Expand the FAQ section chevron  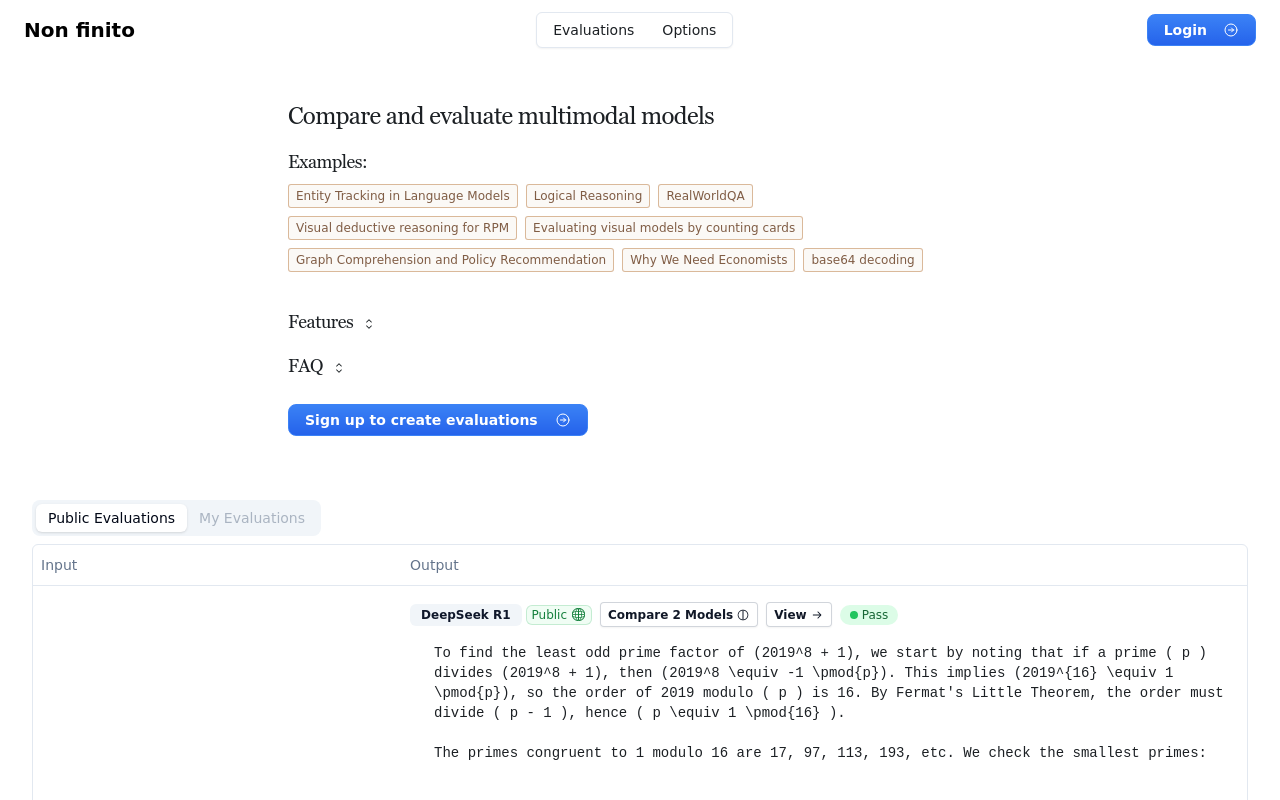click(x=339, y=367)
